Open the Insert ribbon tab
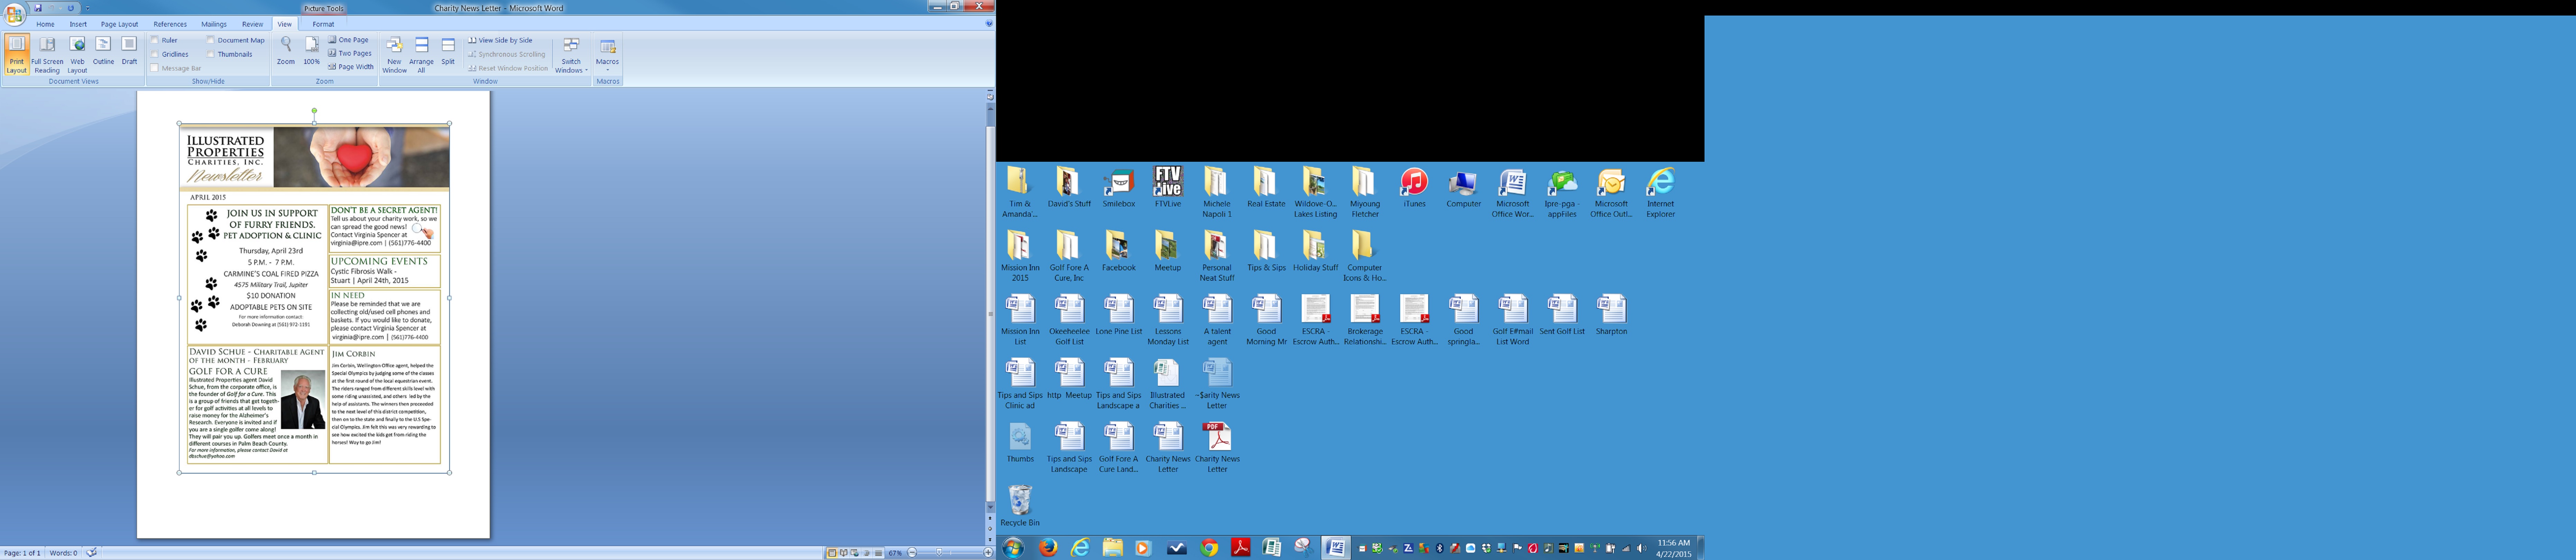The image size is (2576, 560). click(78, 24)
